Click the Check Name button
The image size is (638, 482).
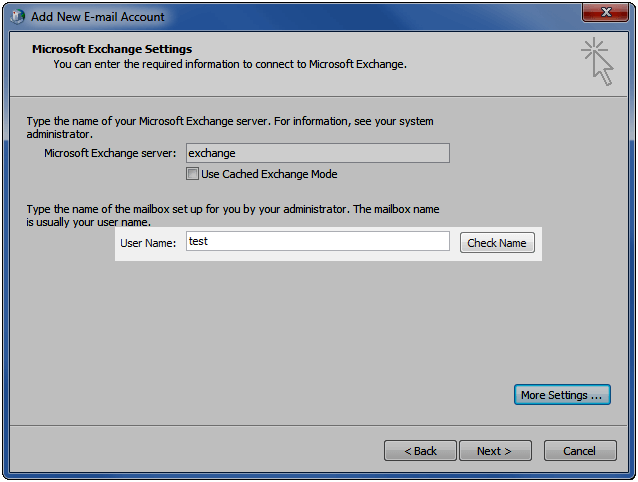(x=497, y=243)
